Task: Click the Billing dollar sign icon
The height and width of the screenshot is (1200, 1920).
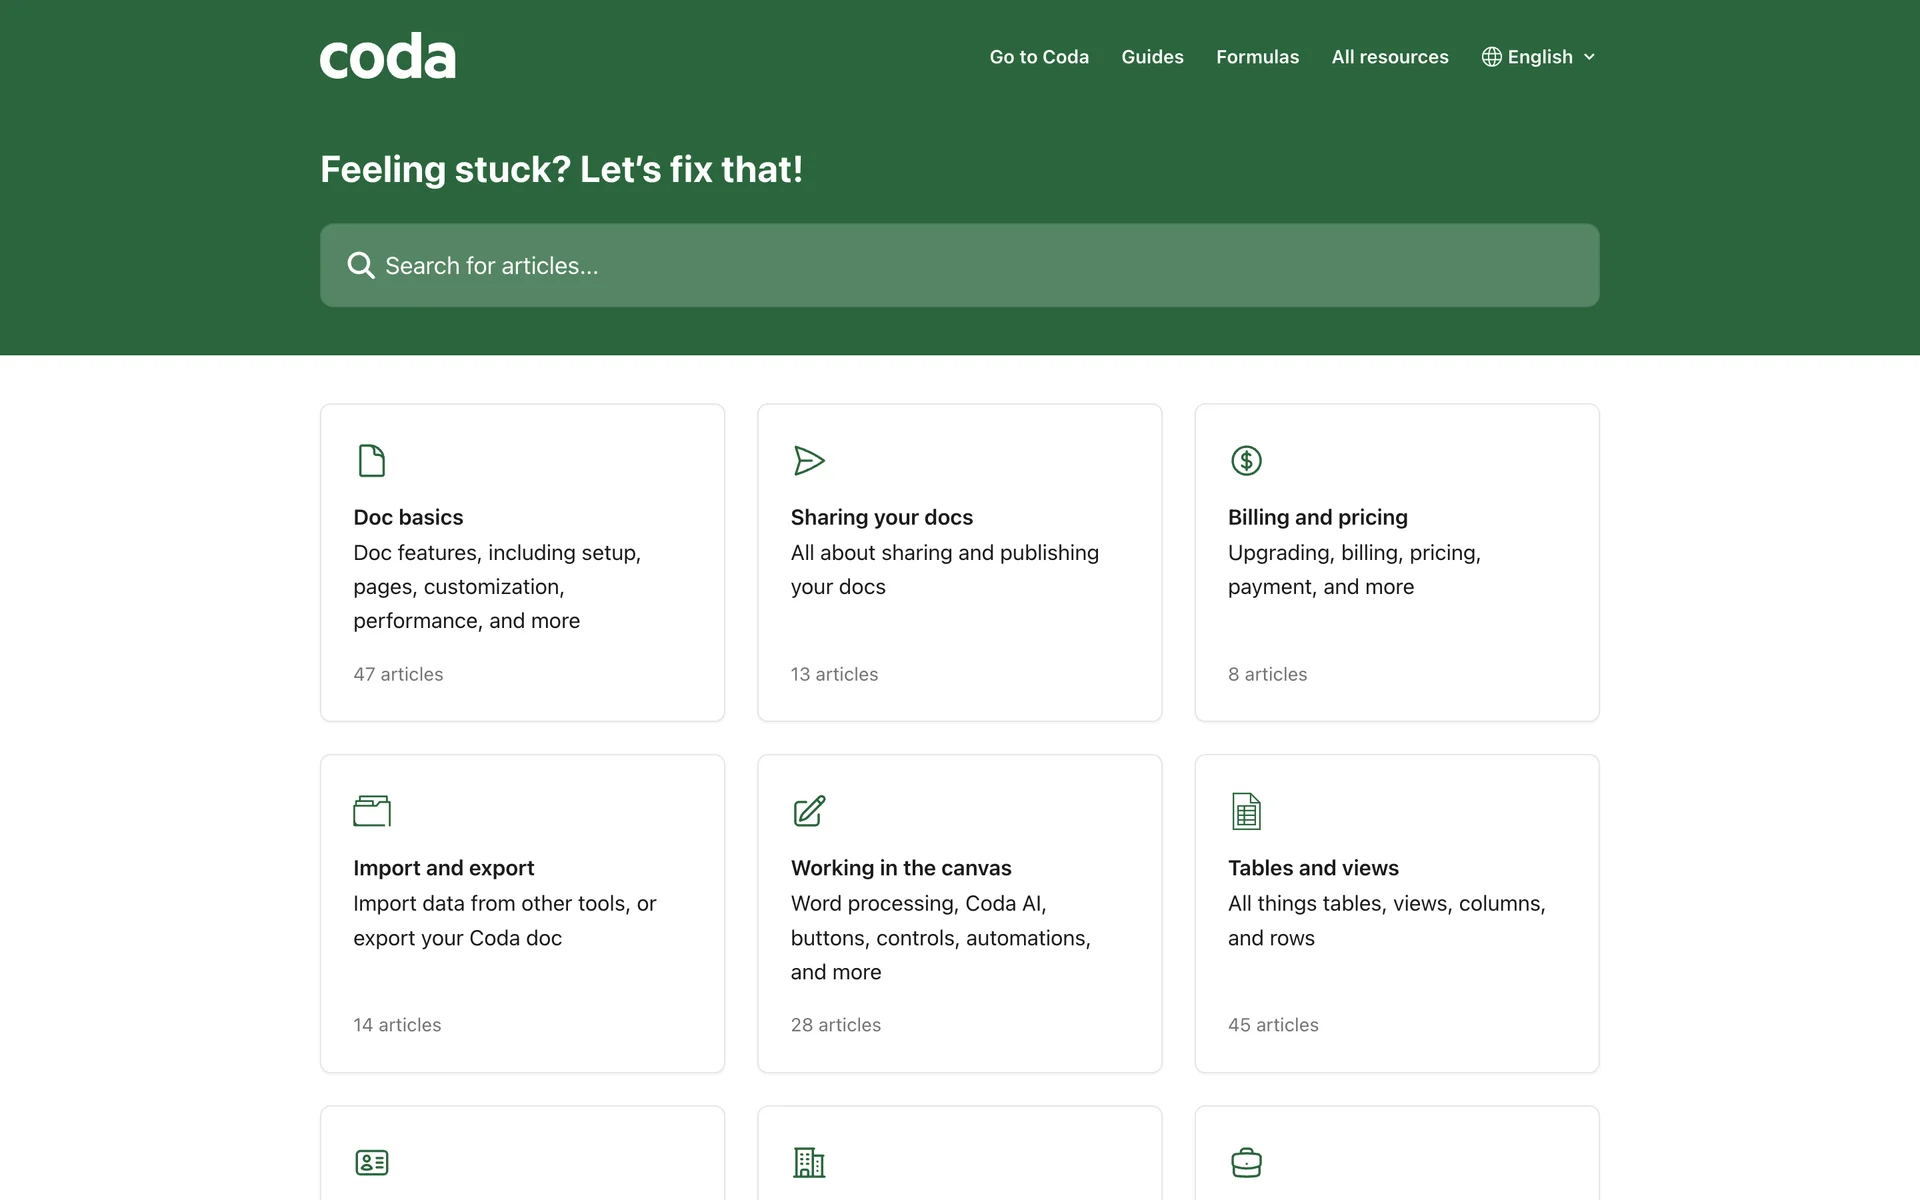Action: [x=1246, y=461]
